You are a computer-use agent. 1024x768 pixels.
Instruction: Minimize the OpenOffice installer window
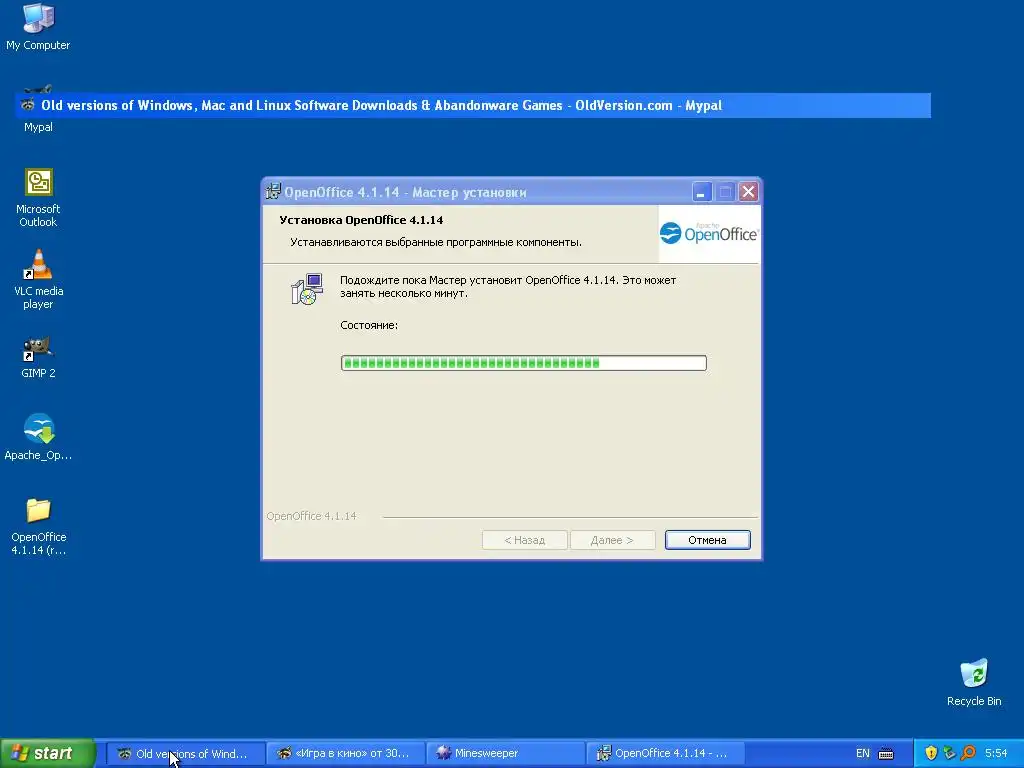click(x=702, y=191)
